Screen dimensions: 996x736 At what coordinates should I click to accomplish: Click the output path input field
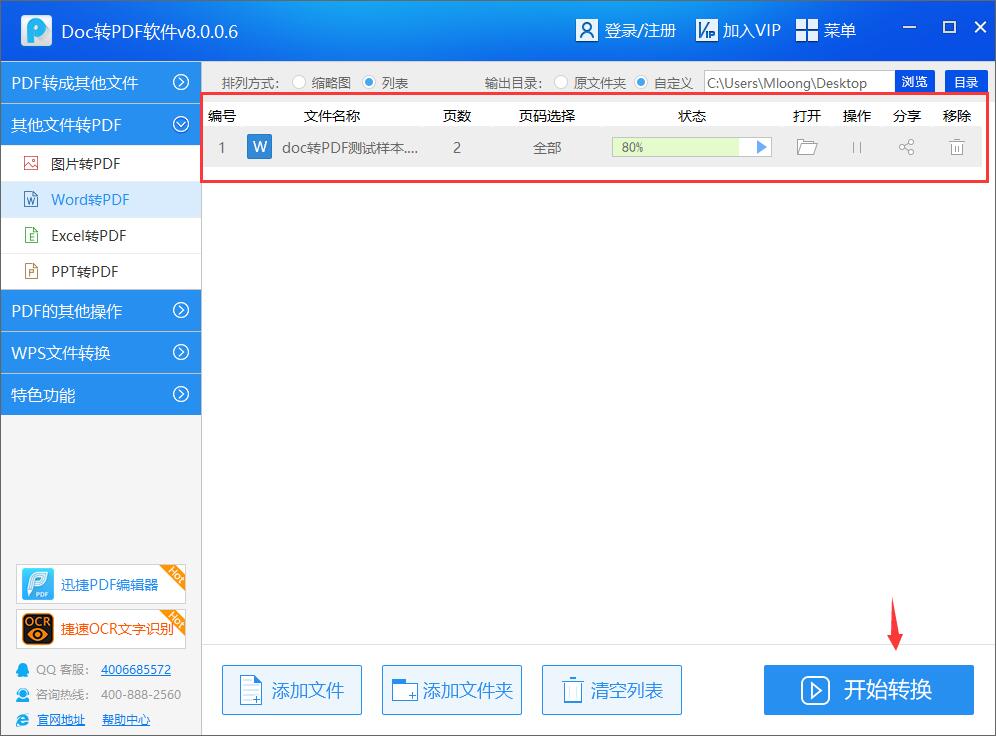pyautogui.click(x=798, y=83)
